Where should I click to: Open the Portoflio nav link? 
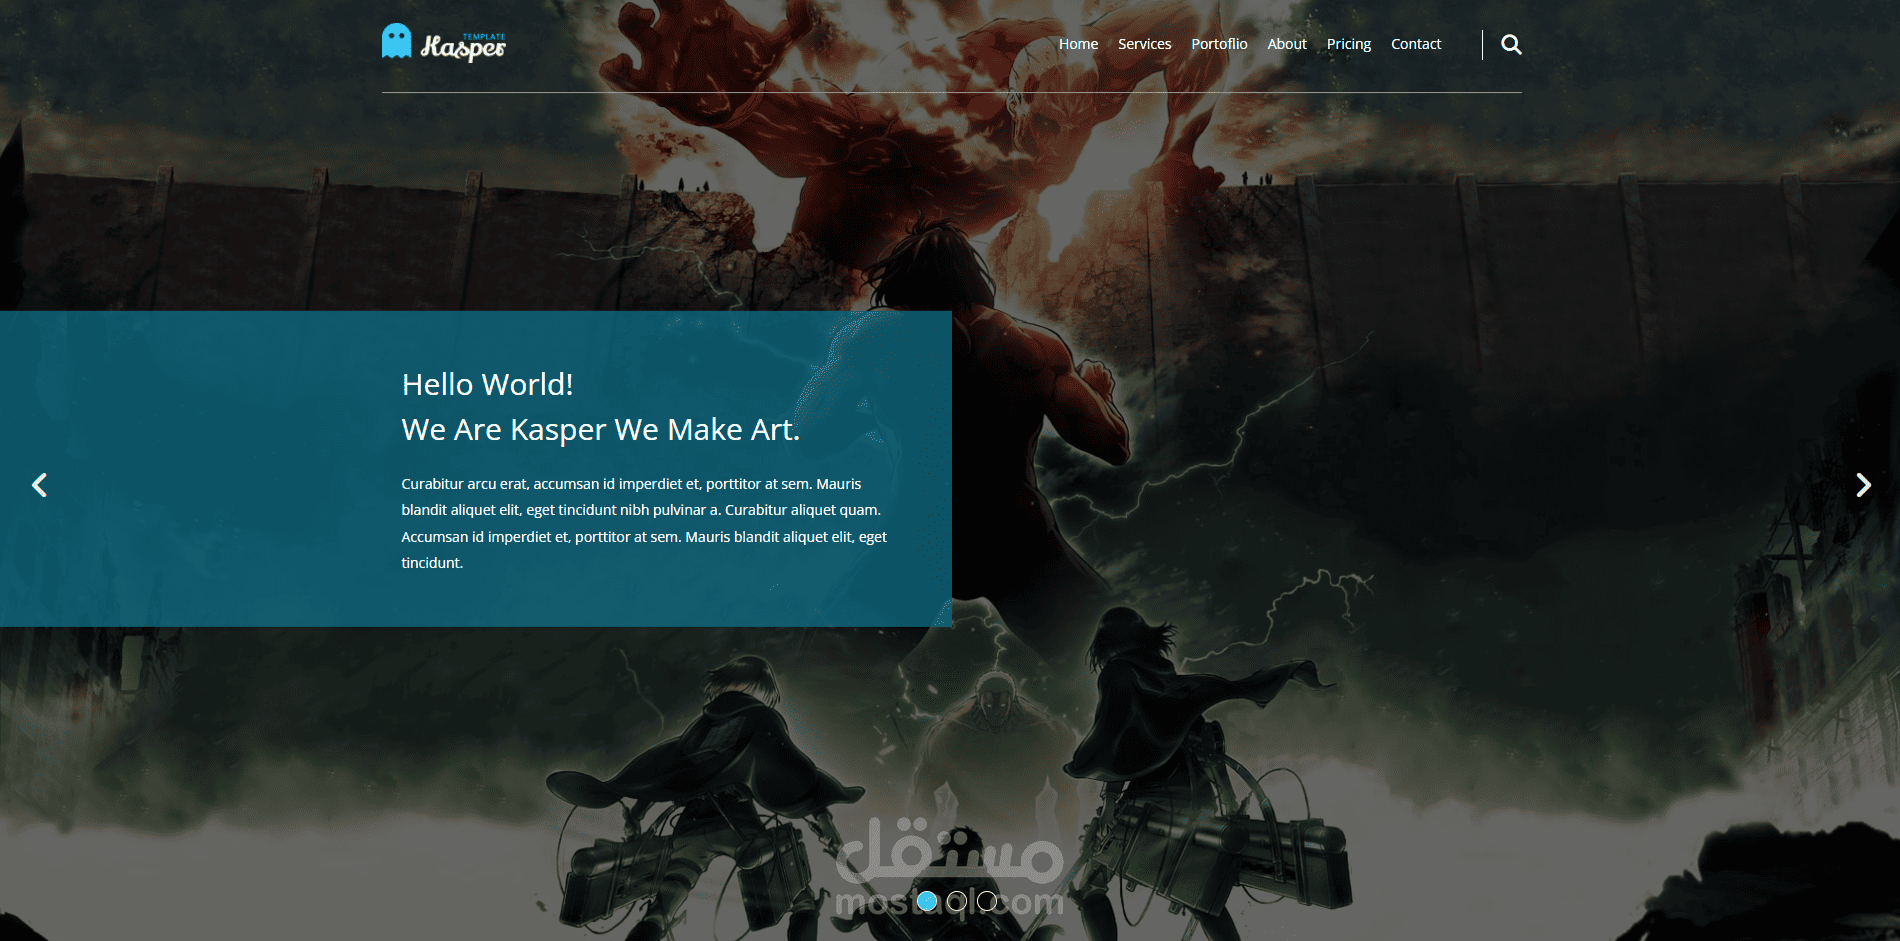point(1219,44)
